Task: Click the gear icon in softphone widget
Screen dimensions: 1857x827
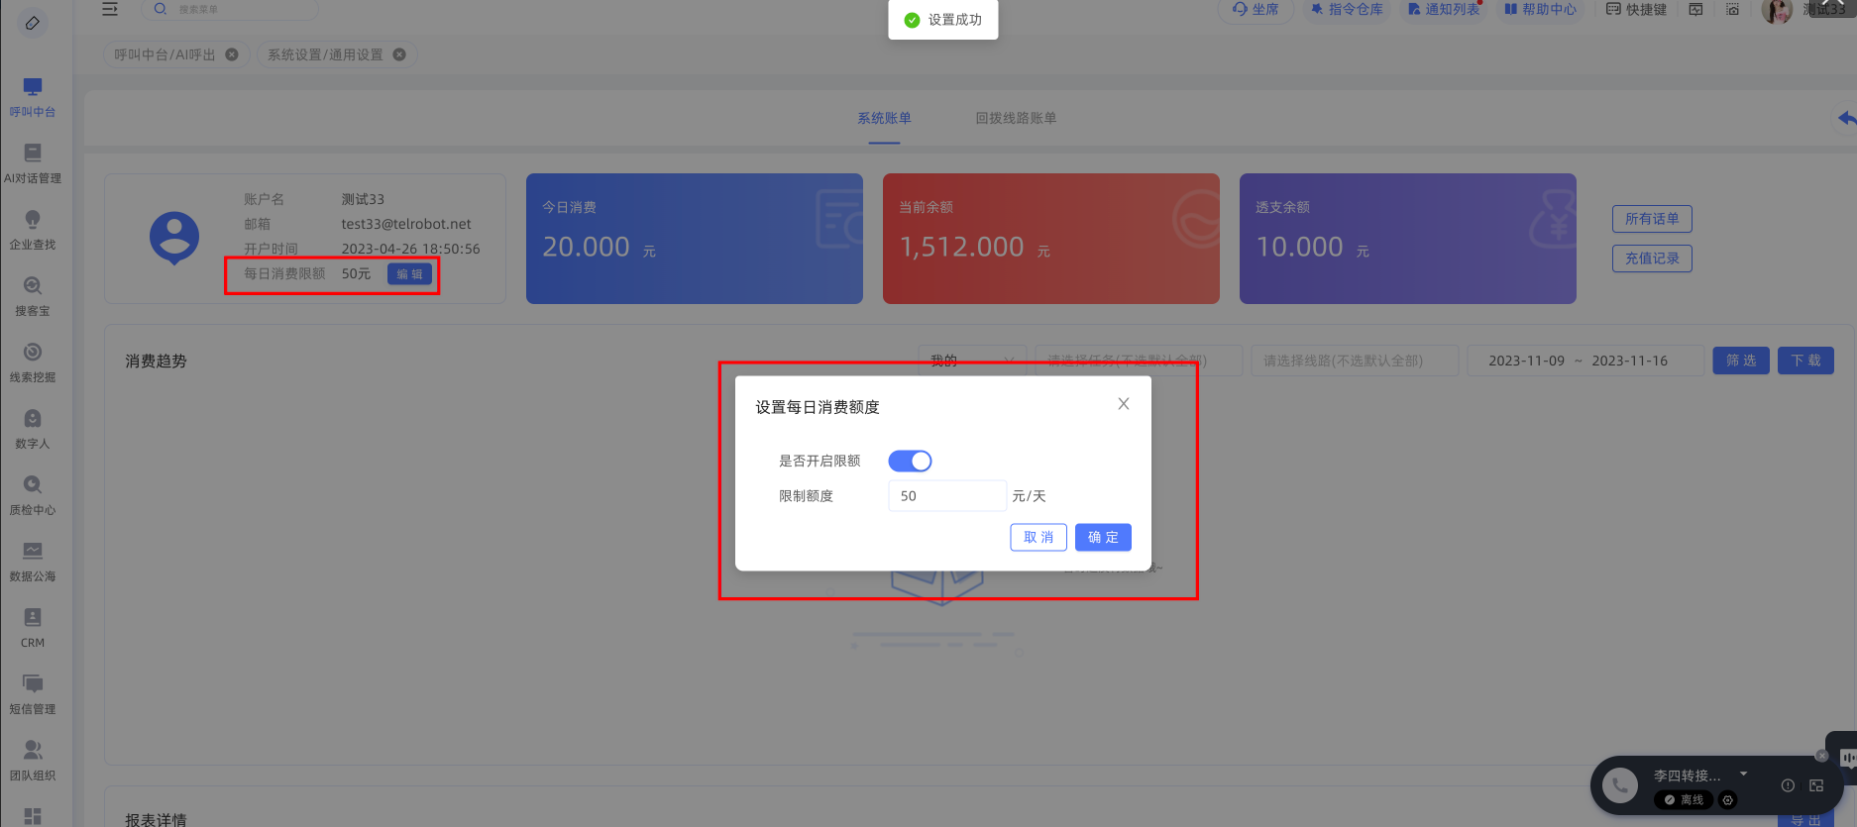Action: point(1728,800)
